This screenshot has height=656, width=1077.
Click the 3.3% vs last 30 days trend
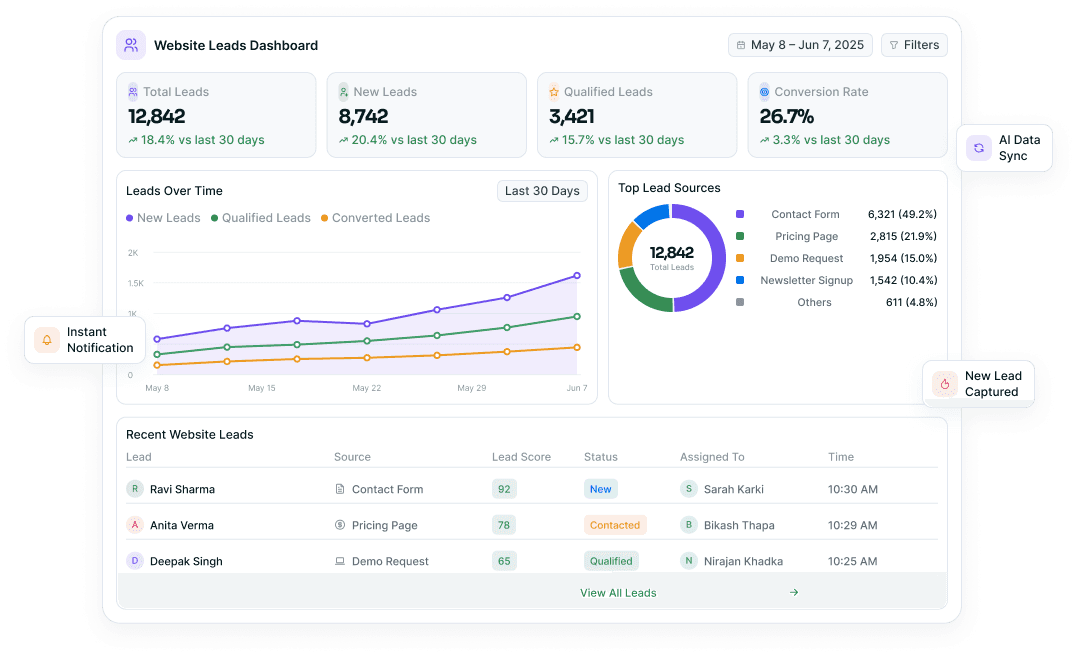click(x=825, y=140)
